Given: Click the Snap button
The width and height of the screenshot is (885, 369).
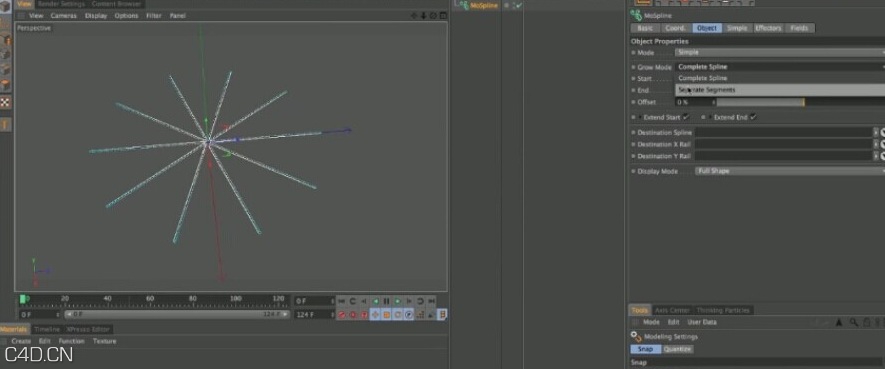Looking at the screenshot, I should coord(645,349).
